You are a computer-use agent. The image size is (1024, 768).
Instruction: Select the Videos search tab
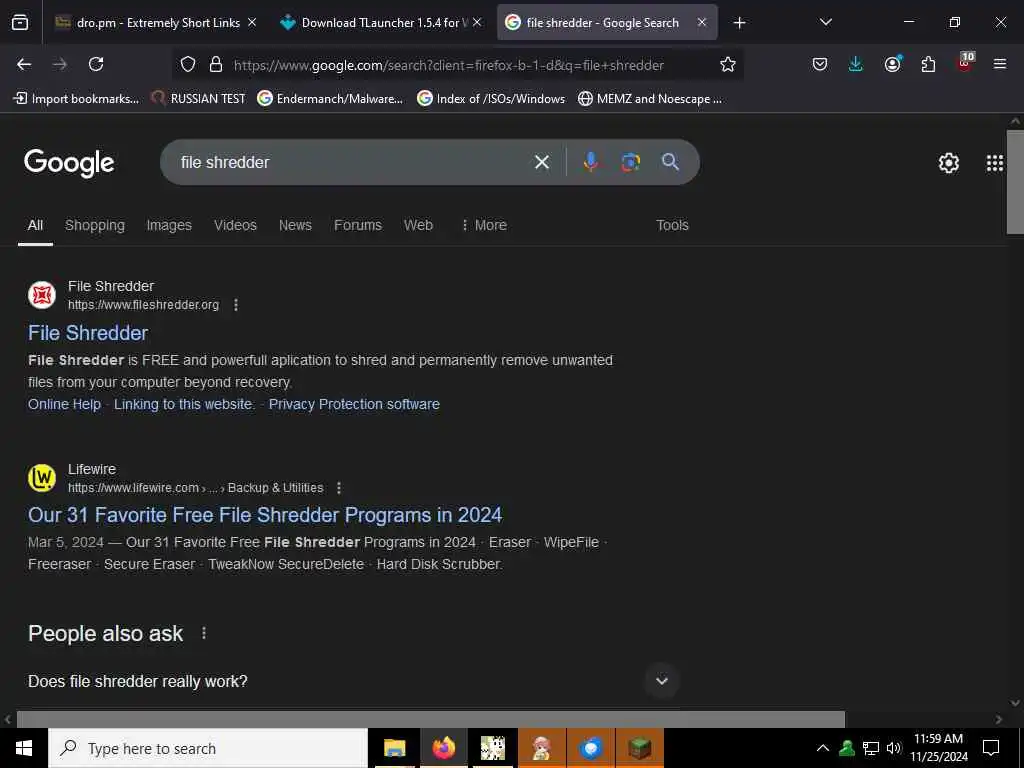[235, 225]
